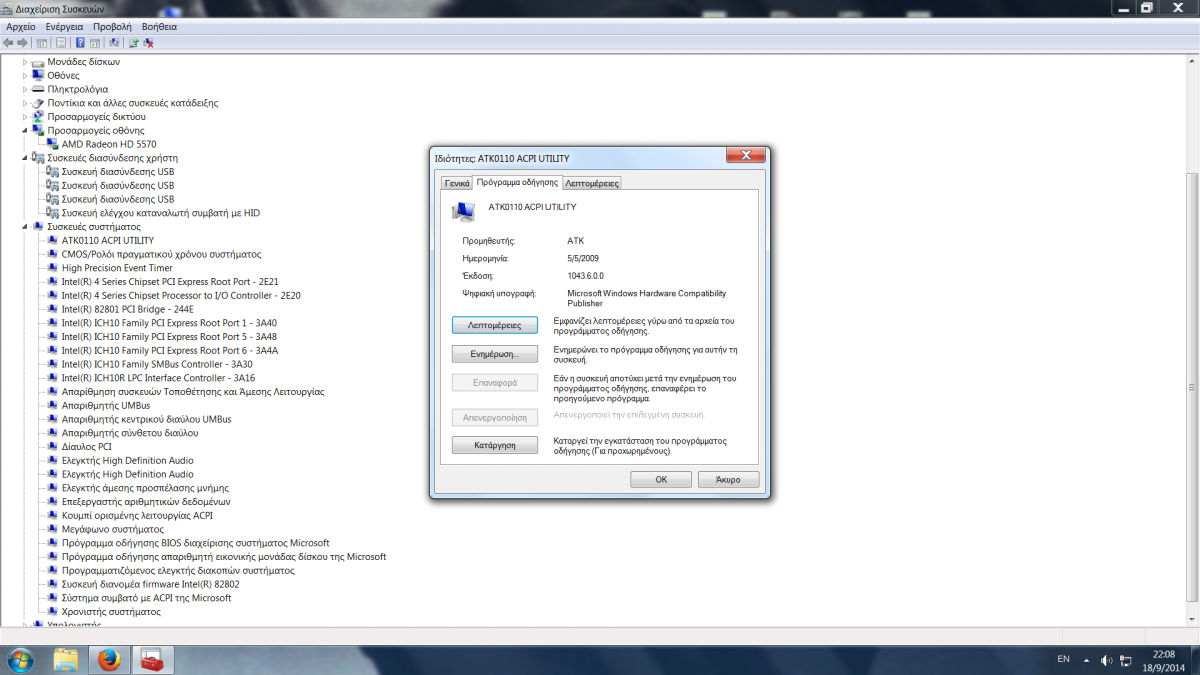Select Μεγάφωνο συστήματος device
The image size is (1200, 675).
[112, 529]
